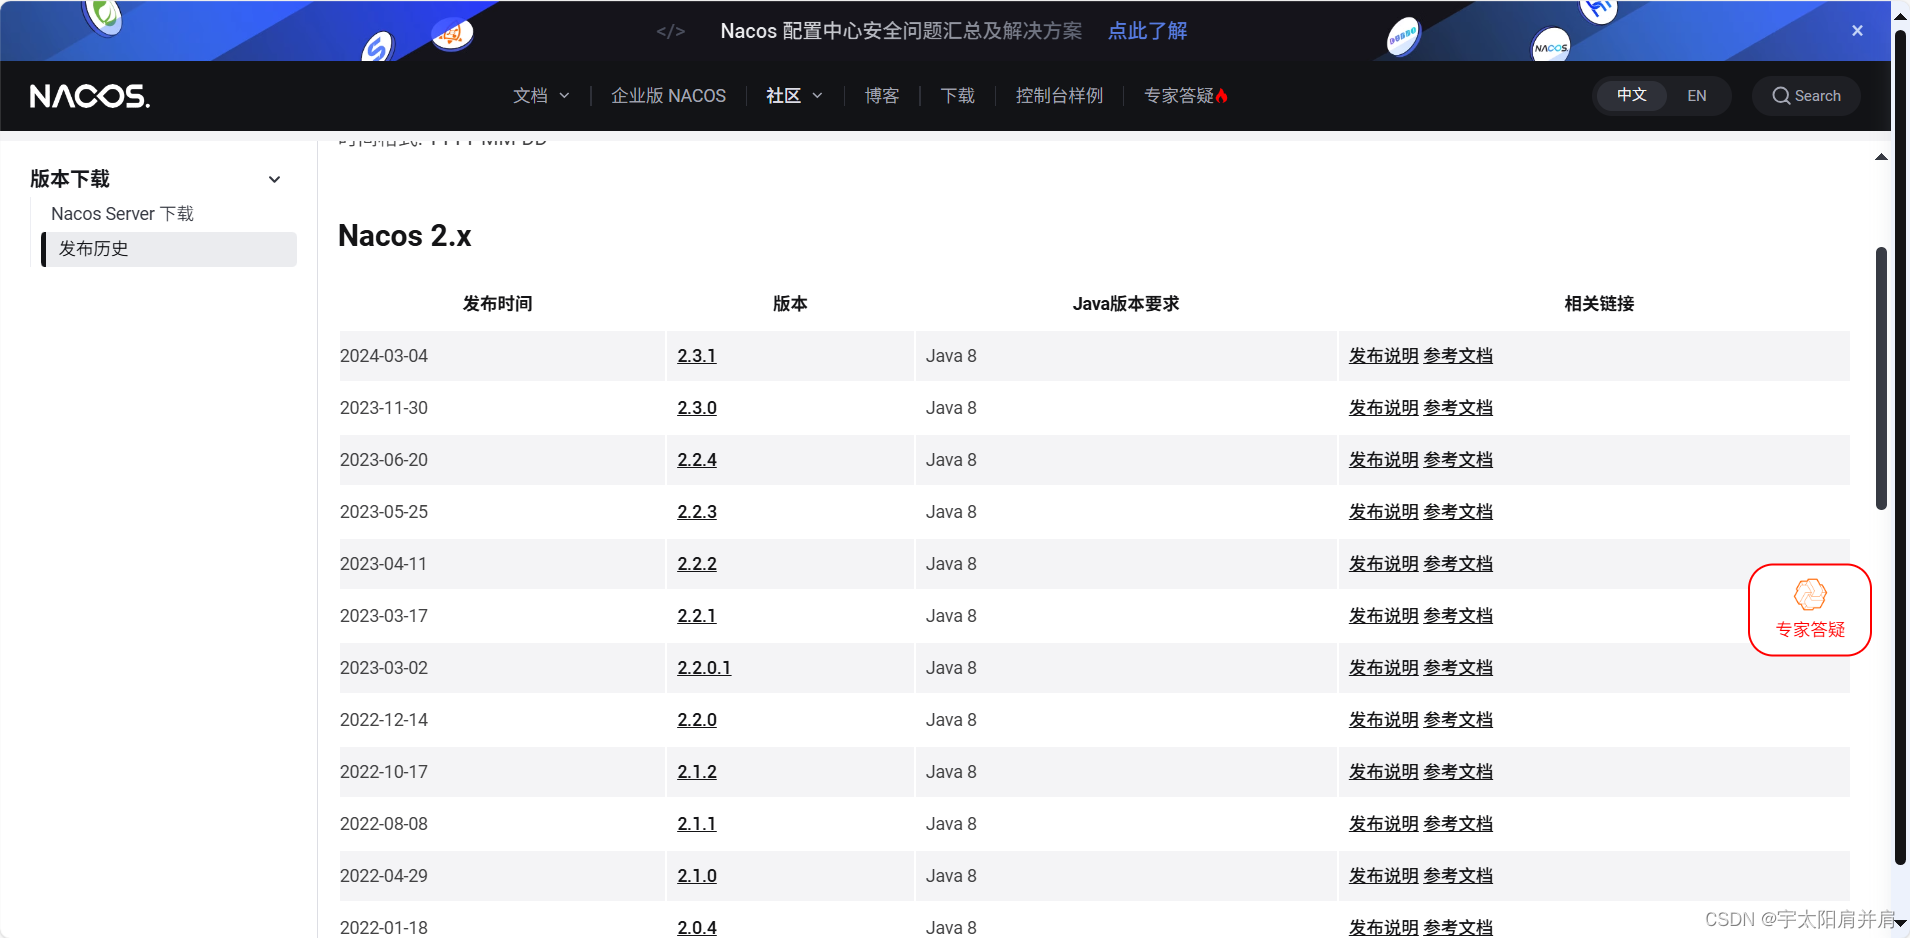1910x938 pixels.
Task: Open the 点此了解 banner link
Action: coord(1147,31)
